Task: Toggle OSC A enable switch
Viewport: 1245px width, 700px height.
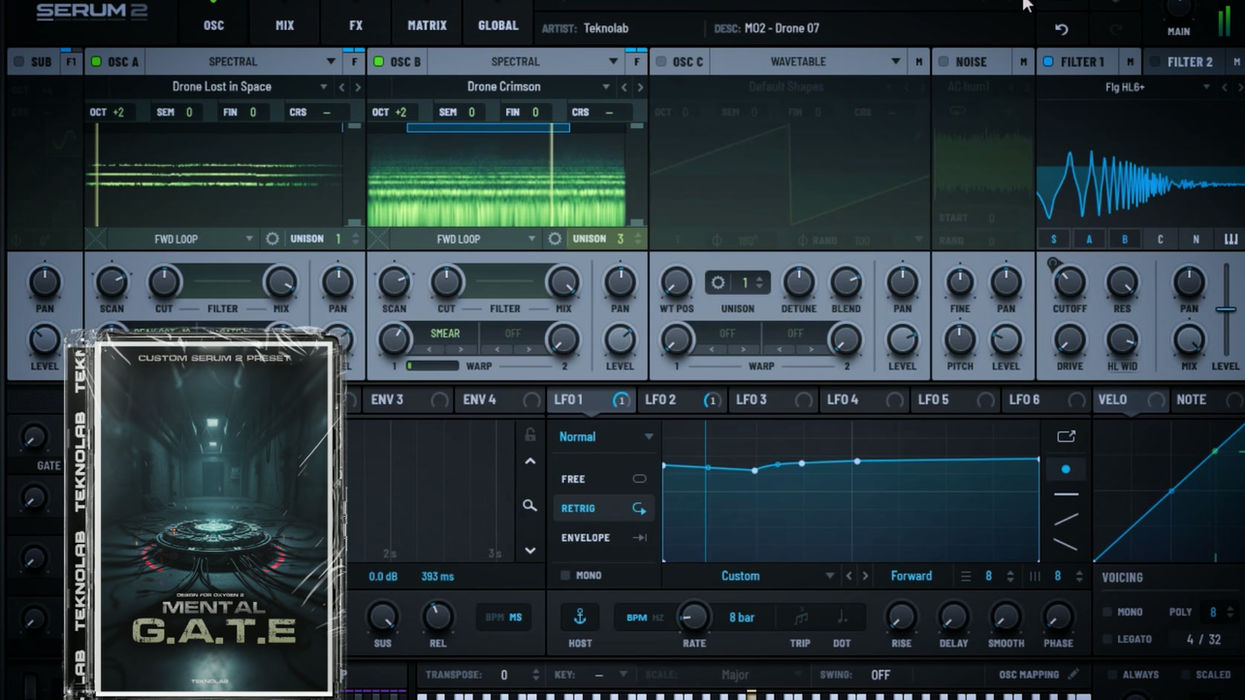Action: pos(96,62)
